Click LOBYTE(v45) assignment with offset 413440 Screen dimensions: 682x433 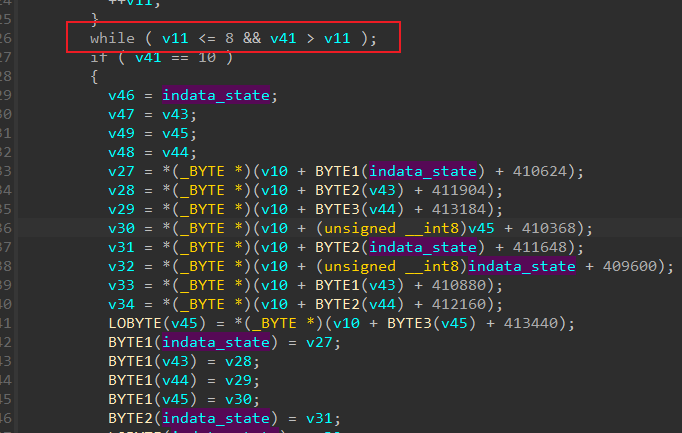point(341,323)
